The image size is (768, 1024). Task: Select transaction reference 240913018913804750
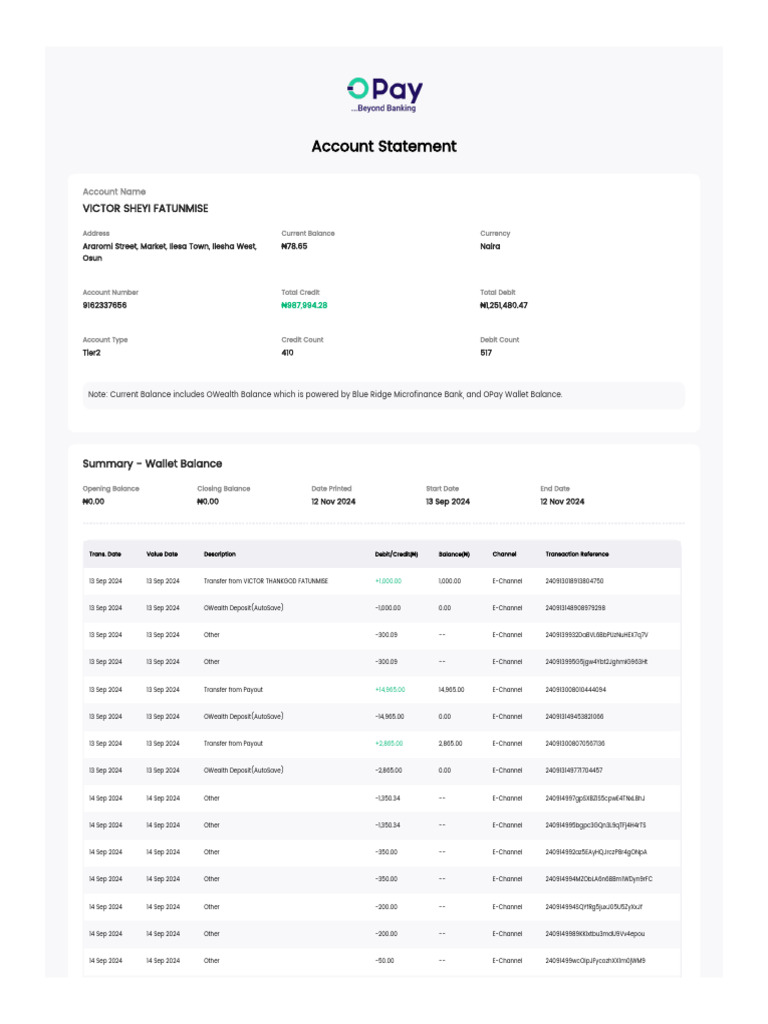coord(574,581)
